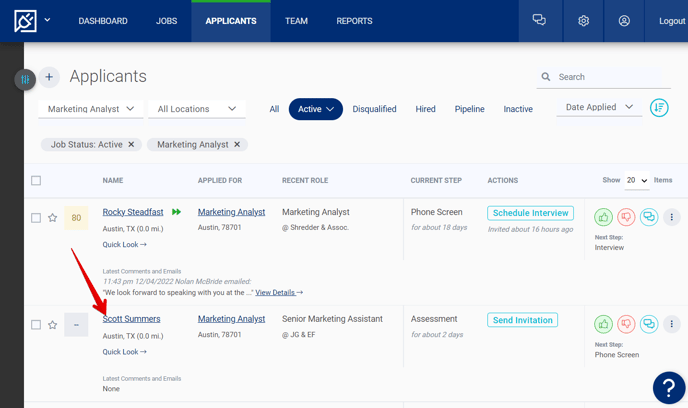The image size is (688, 408).
Task: Toggle the sort order icon
Action: tap(659, 107)
